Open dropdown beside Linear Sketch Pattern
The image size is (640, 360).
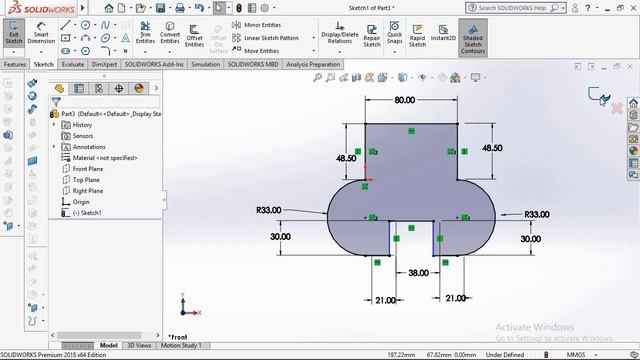[313, 38]
